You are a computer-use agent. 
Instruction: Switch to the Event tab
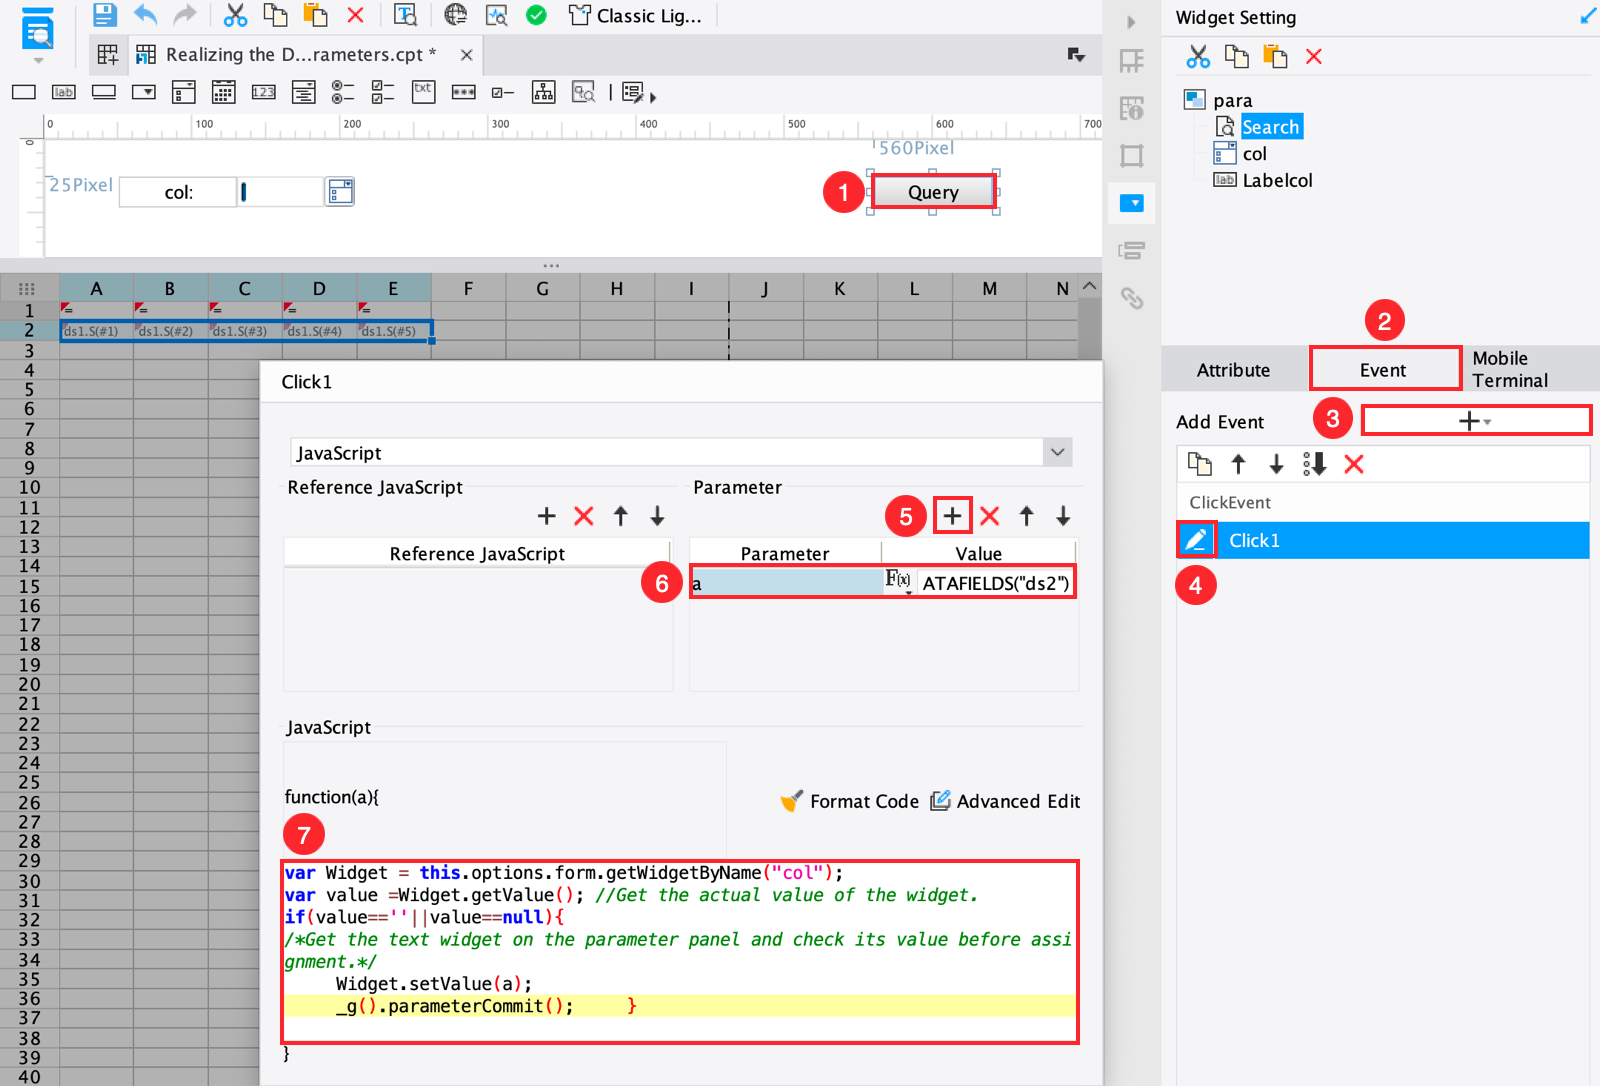[1384, 370]
